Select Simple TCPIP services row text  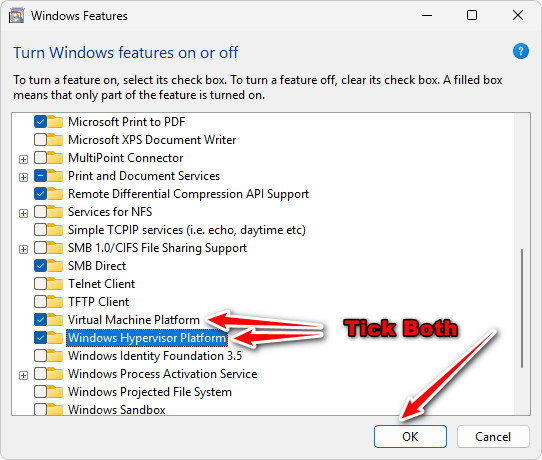click(187, 230)
